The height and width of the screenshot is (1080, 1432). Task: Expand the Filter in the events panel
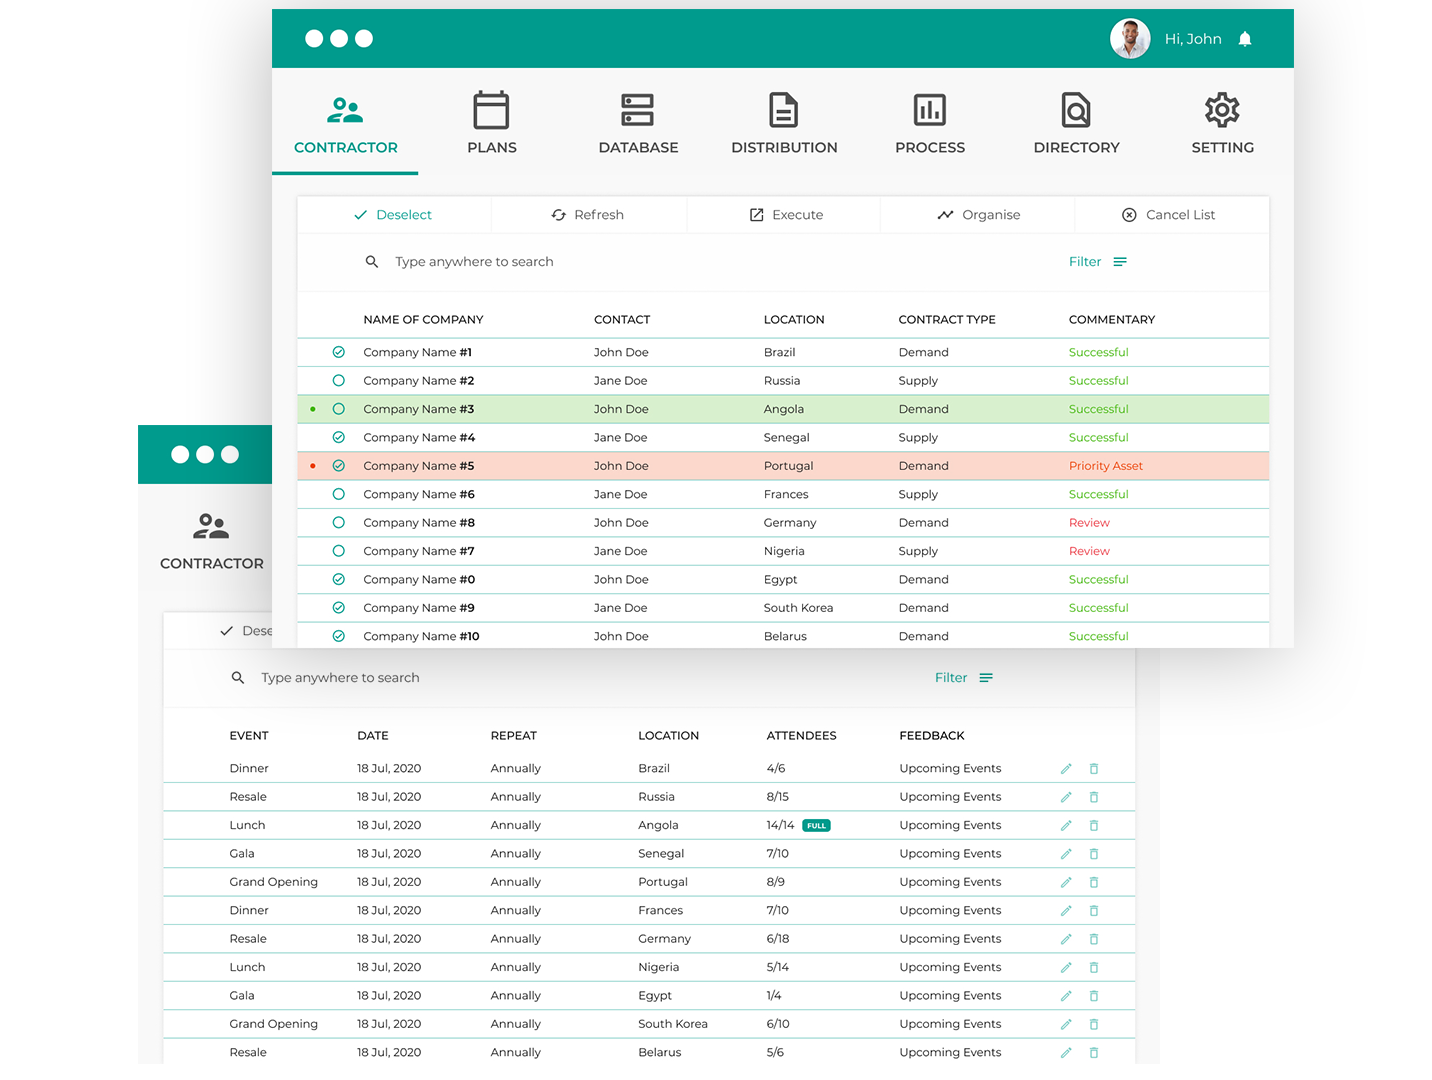click(x=963, y=678)
